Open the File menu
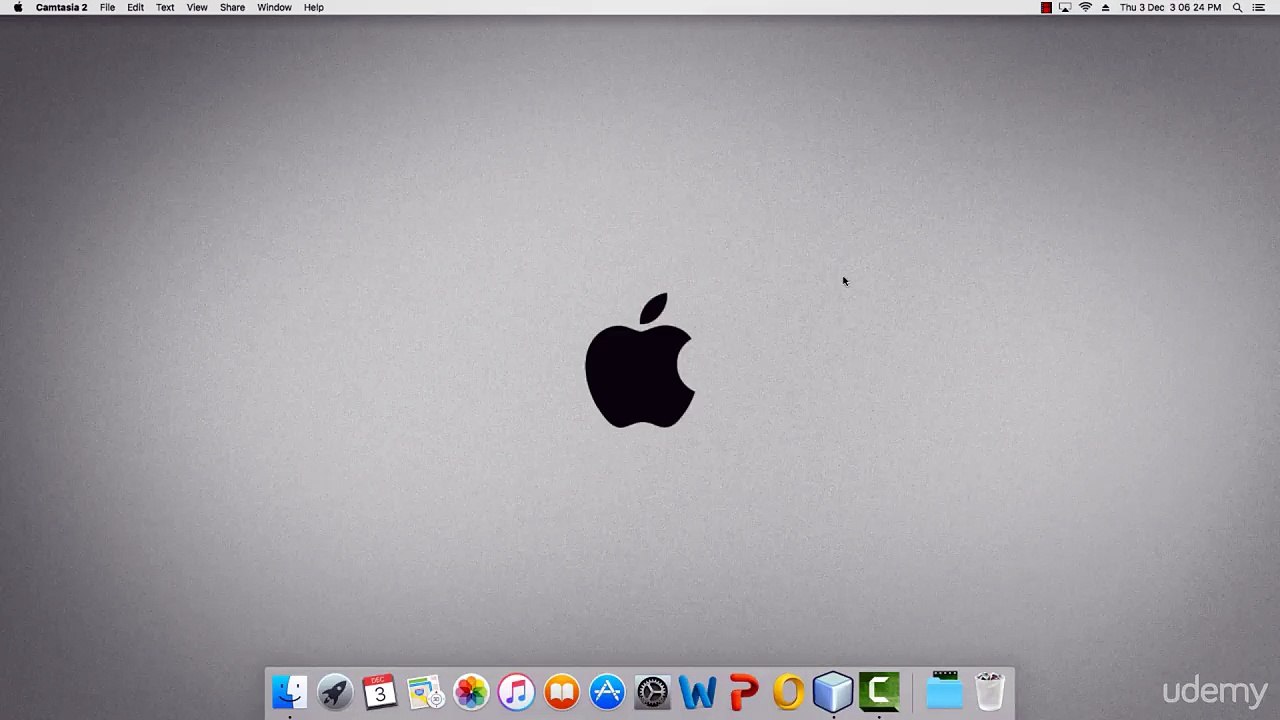The image size is (1280, 720). pyautogui.click(x=107, y=7)
